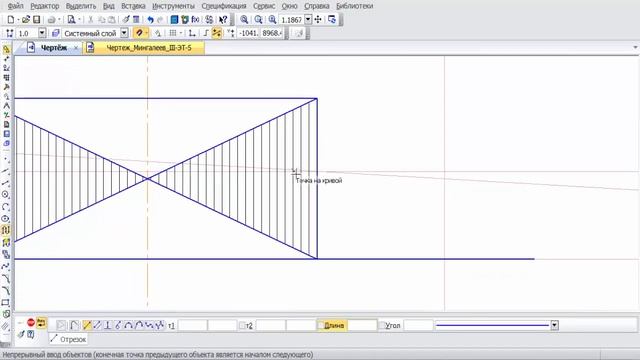This screenshot has width=640, height=360.
Task: Select the Line segment mode in property bar
Action: [87, 325]
